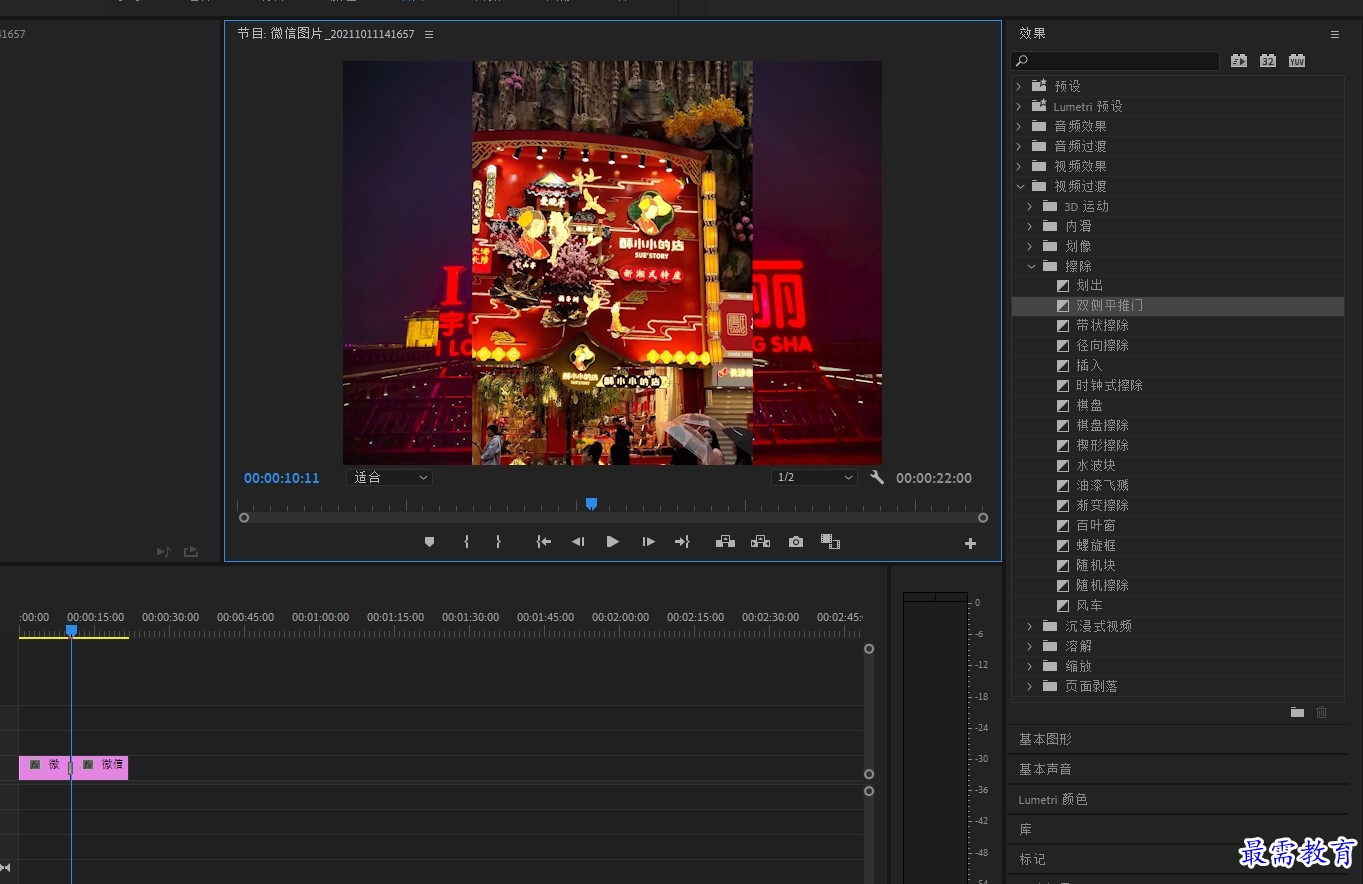Expand the Lumetri 预设 folder
Screen dimensions: 1363x884
tap(1019, 106)
